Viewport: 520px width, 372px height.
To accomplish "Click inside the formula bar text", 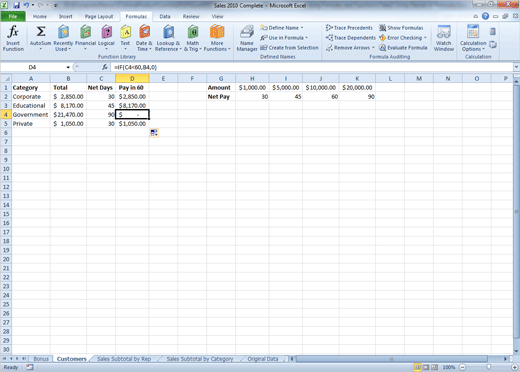I will [x=136, y=67].
